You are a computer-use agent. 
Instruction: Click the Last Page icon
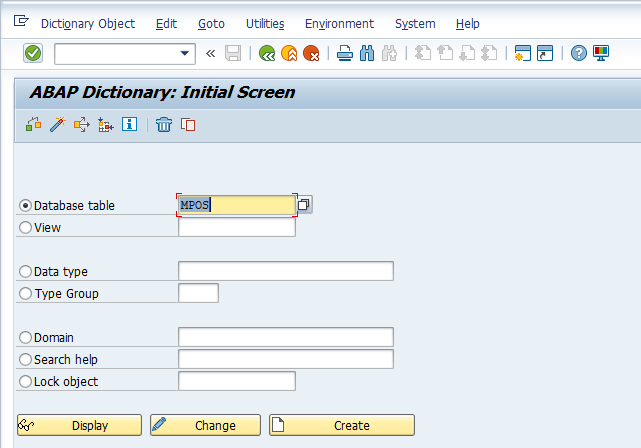point(489,54)
